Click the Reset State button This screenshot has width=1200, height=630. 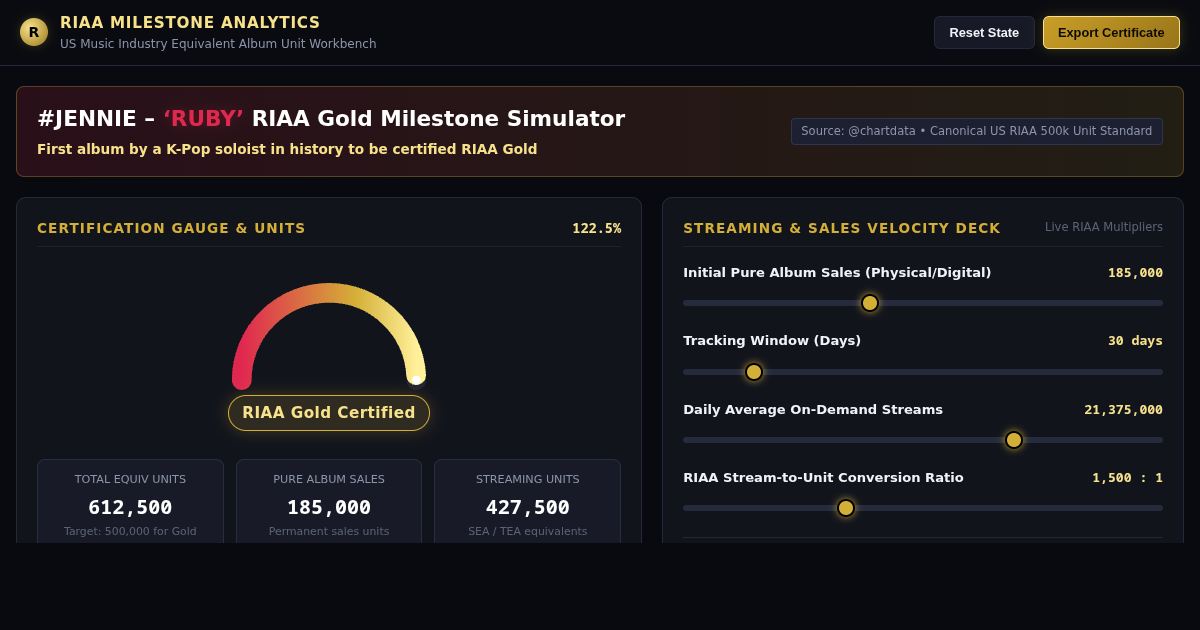pyautogui.click(x=984, y=32)
